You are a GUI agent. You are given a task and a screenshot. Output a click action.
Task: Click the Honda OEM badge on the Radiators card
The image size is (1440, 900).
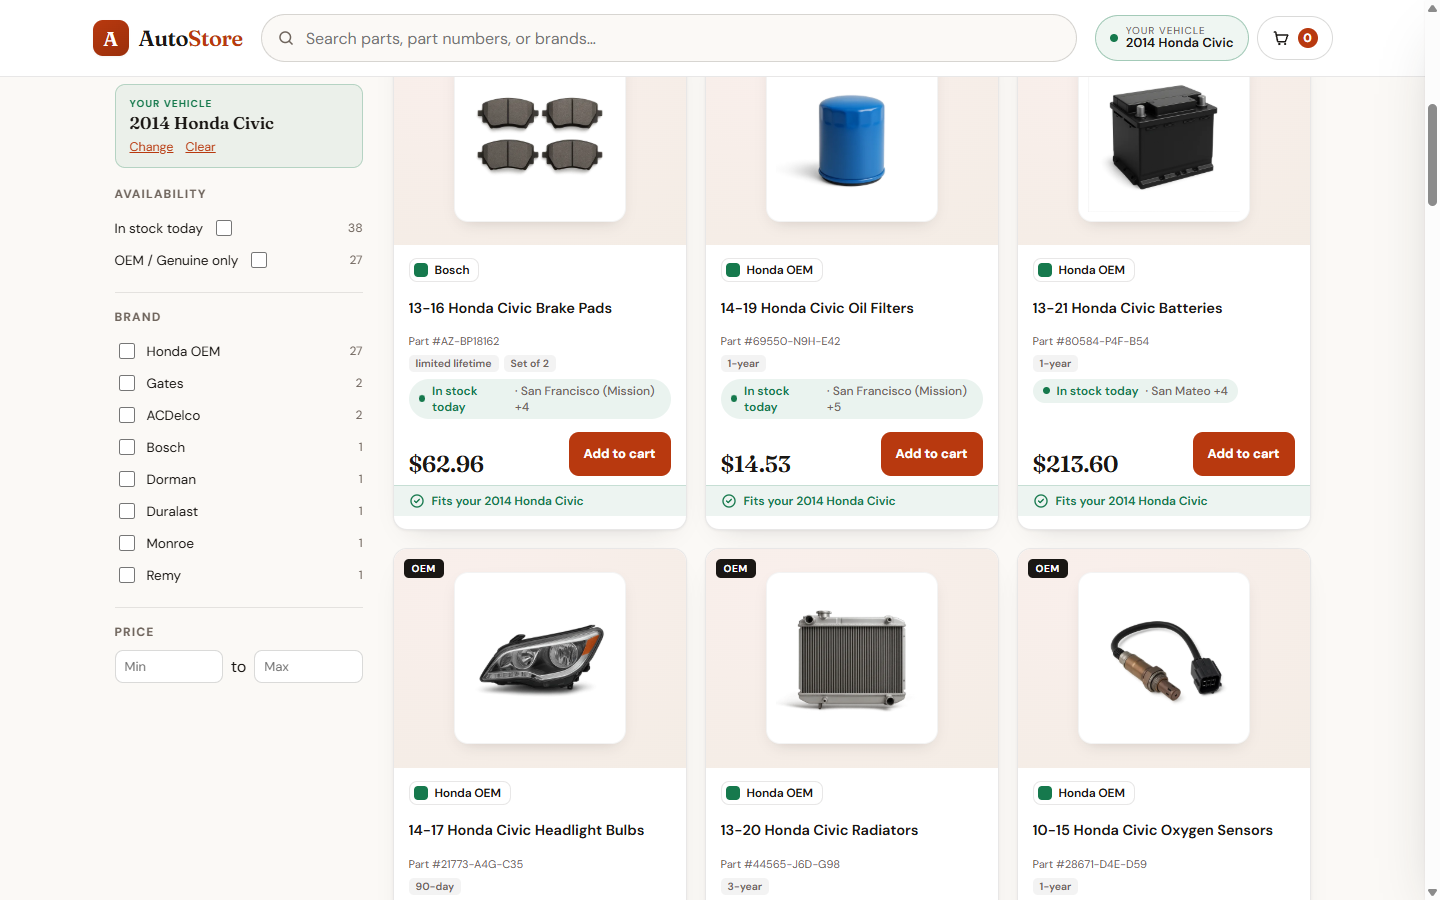[771, 793]
